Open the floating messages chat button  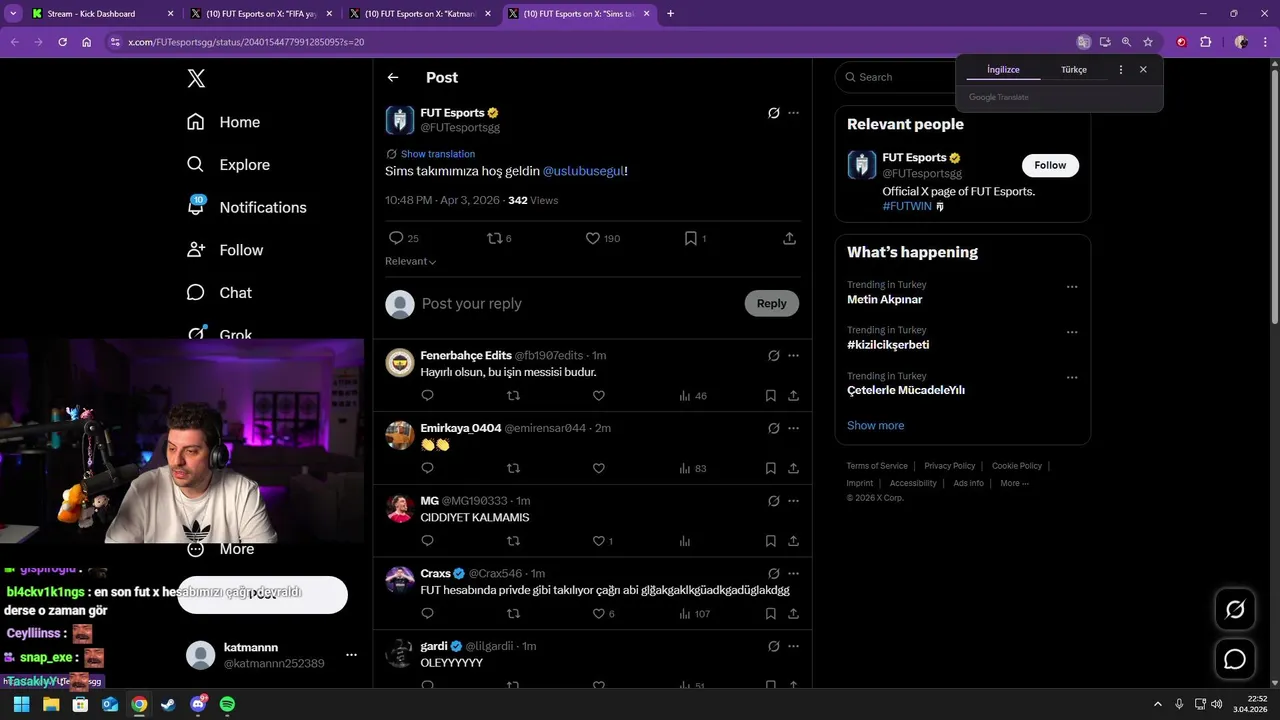(x=1235, y=660)
